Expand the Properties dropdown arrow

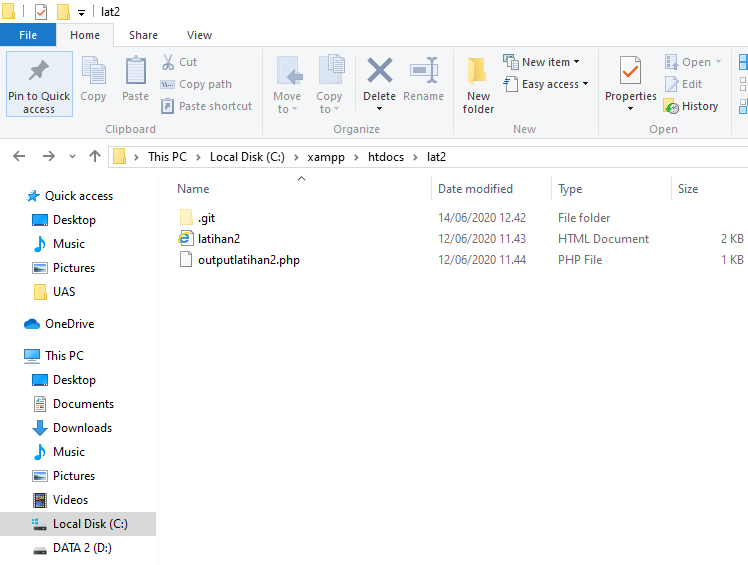(x=630, y=109)
